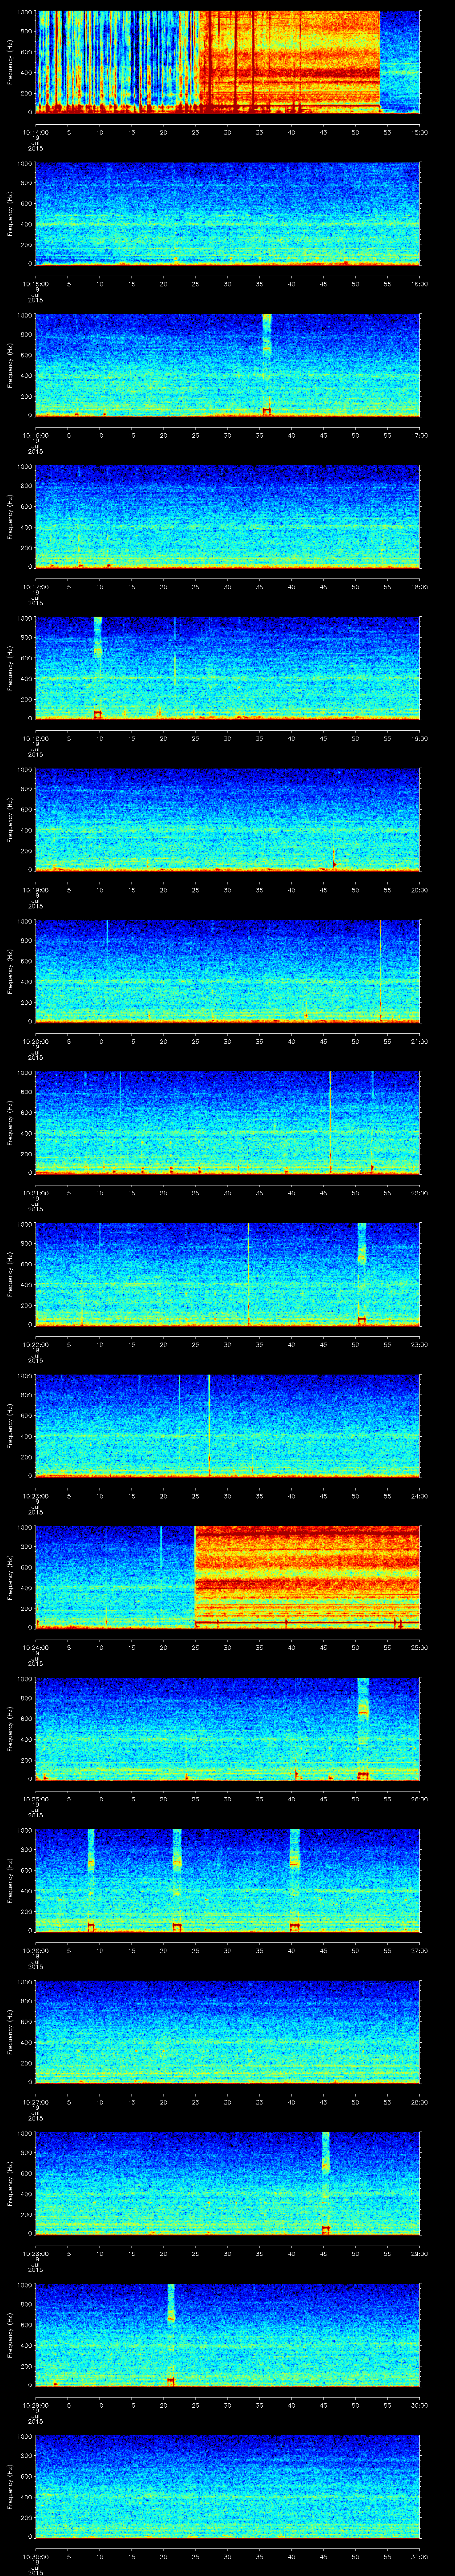Click the spectrogram panel starting at 10:28:00

(x=227, y=2183)
